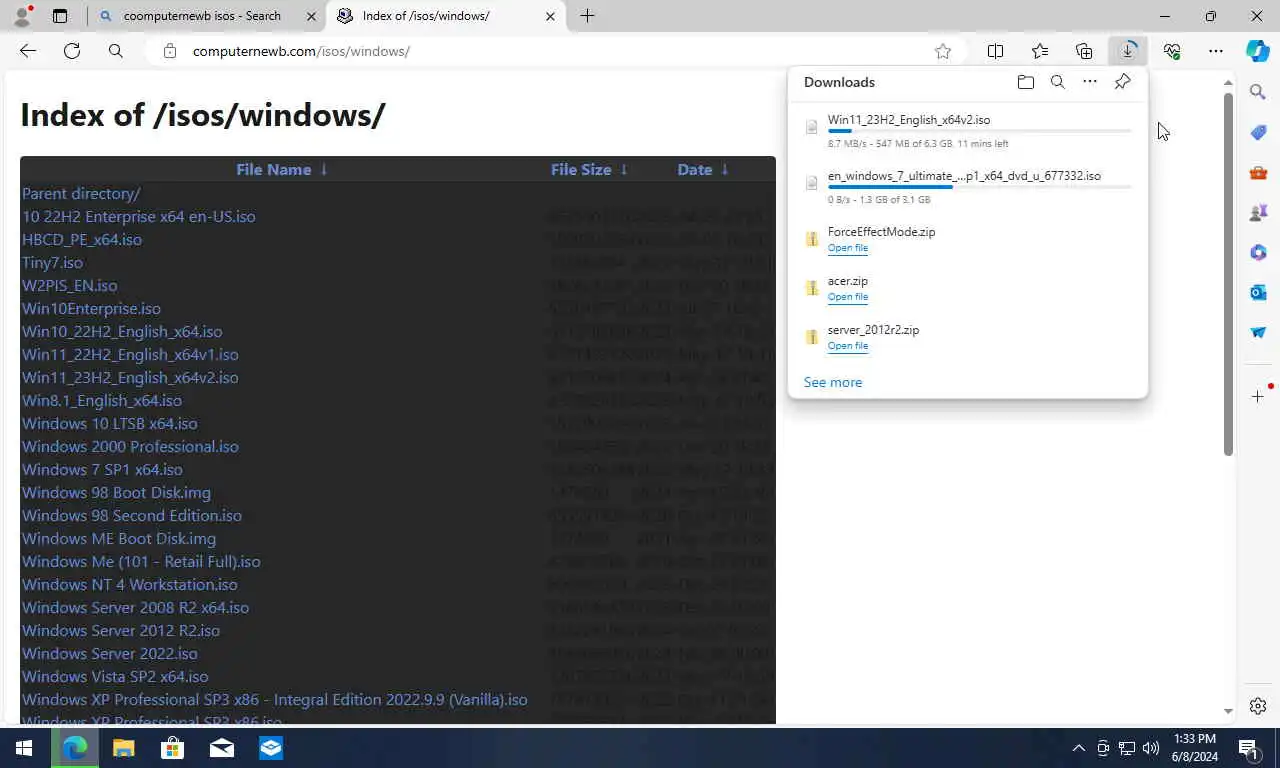This screenshot has height=768, width=1280.
Task: Download Windows Me (101 - Retail Full).iso
Action: [141, 561]
